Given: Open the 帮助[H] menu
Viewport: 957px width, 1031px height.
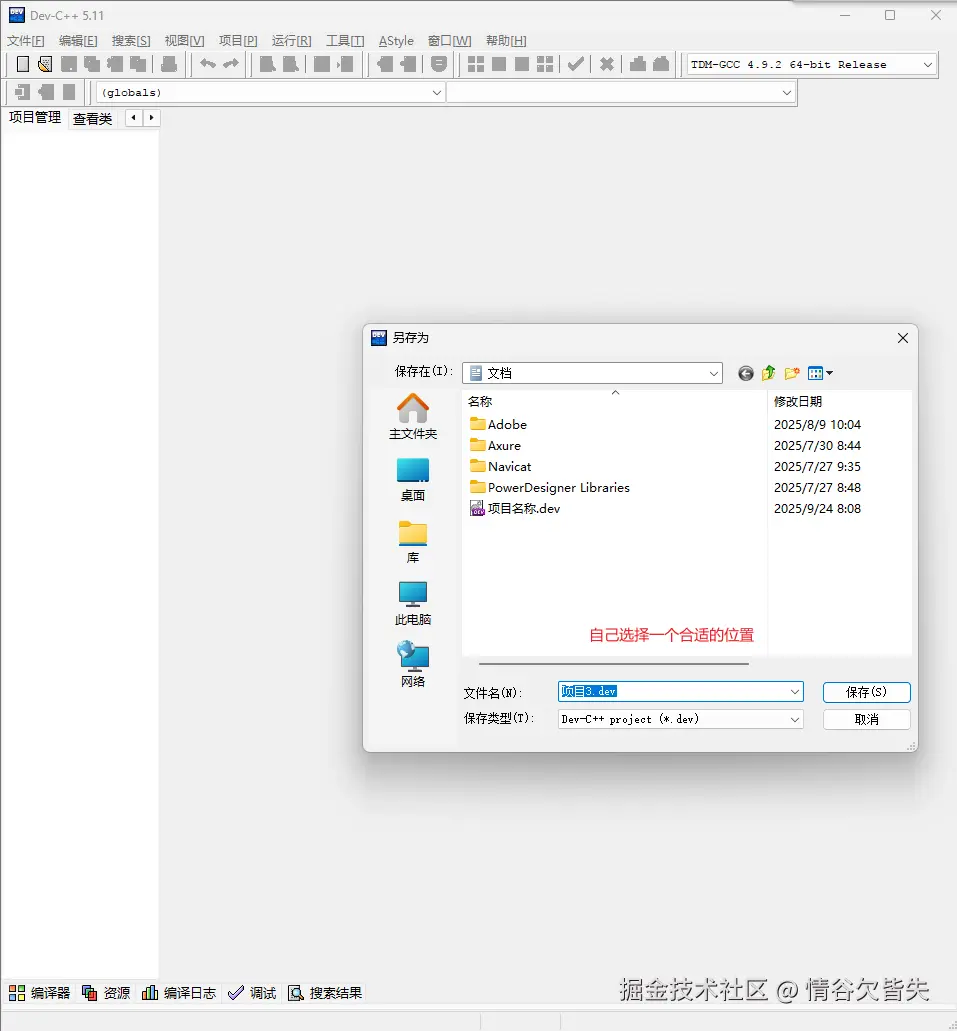Looking at the screenshot, I should (x=506, y=41).
